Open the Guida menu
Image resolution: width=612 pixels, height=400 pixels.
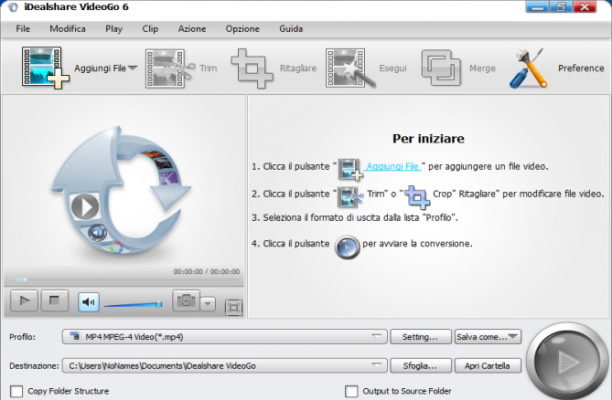point(291,29)
